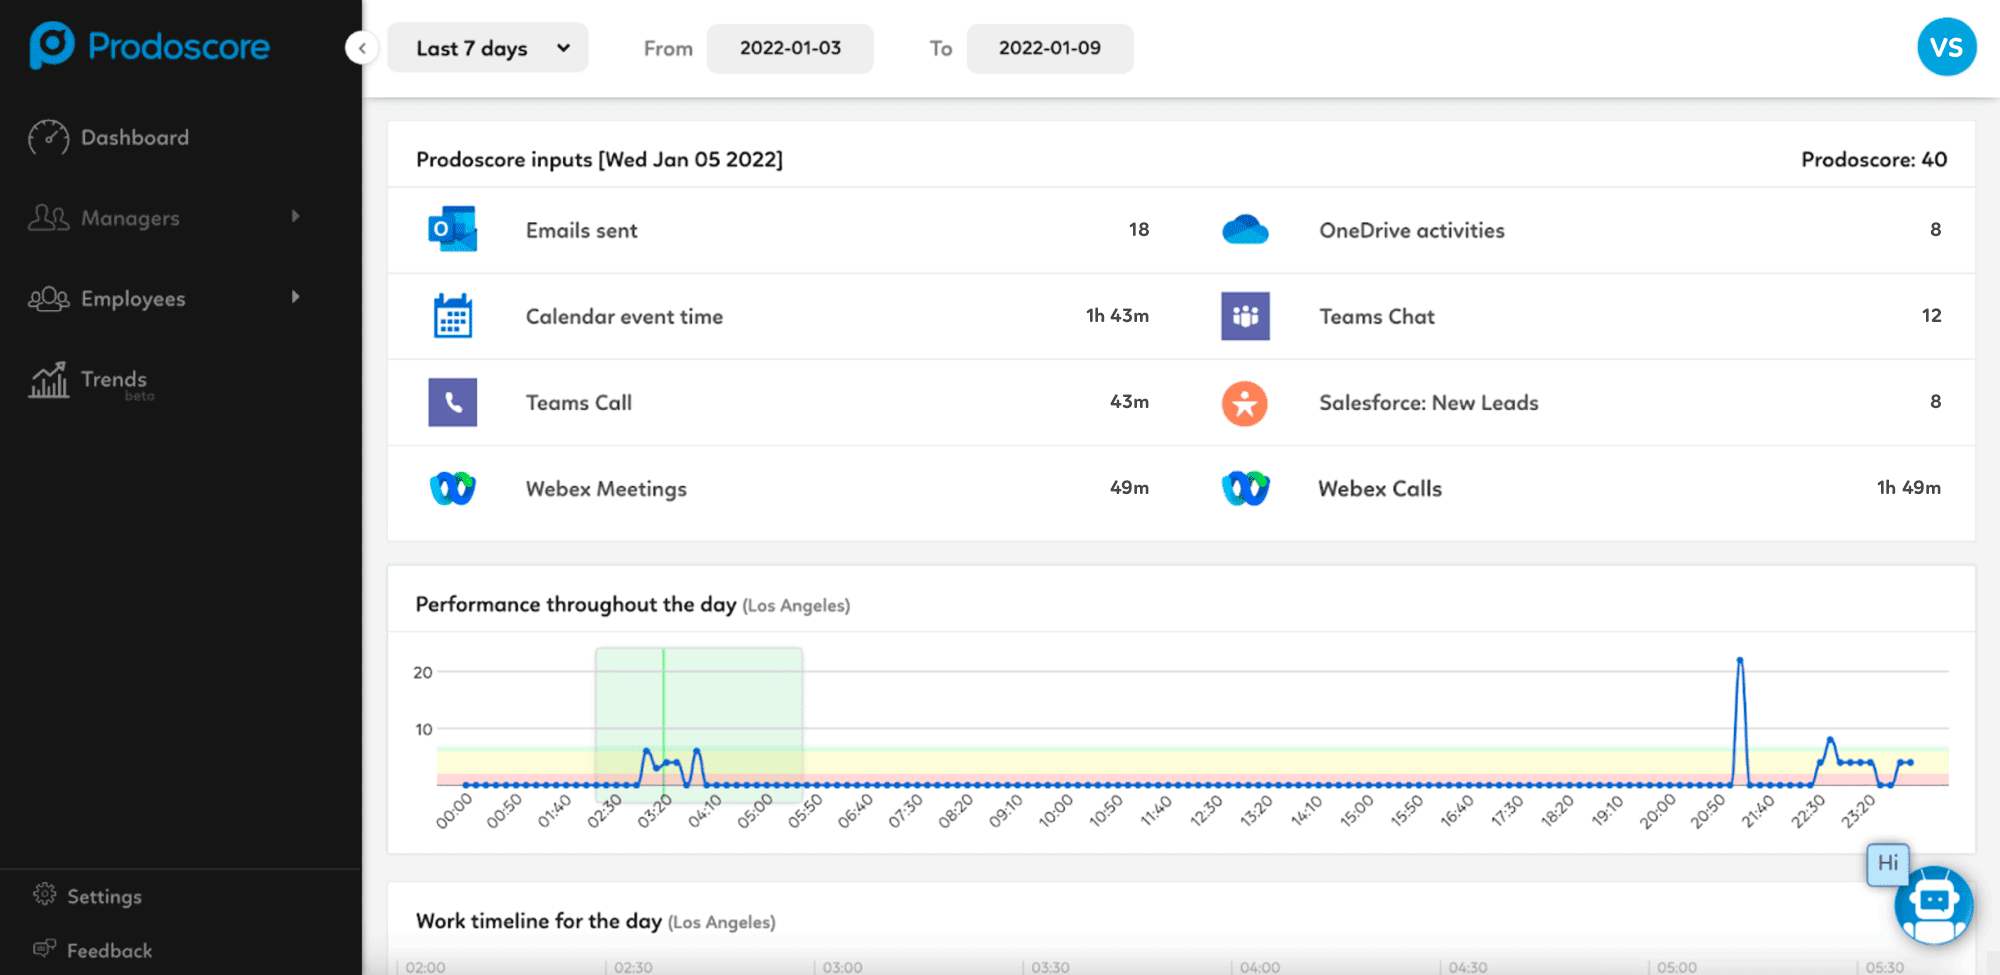Click the Webex Calls label
This screenshot has height=975, width=2000.
(1380, 488)
